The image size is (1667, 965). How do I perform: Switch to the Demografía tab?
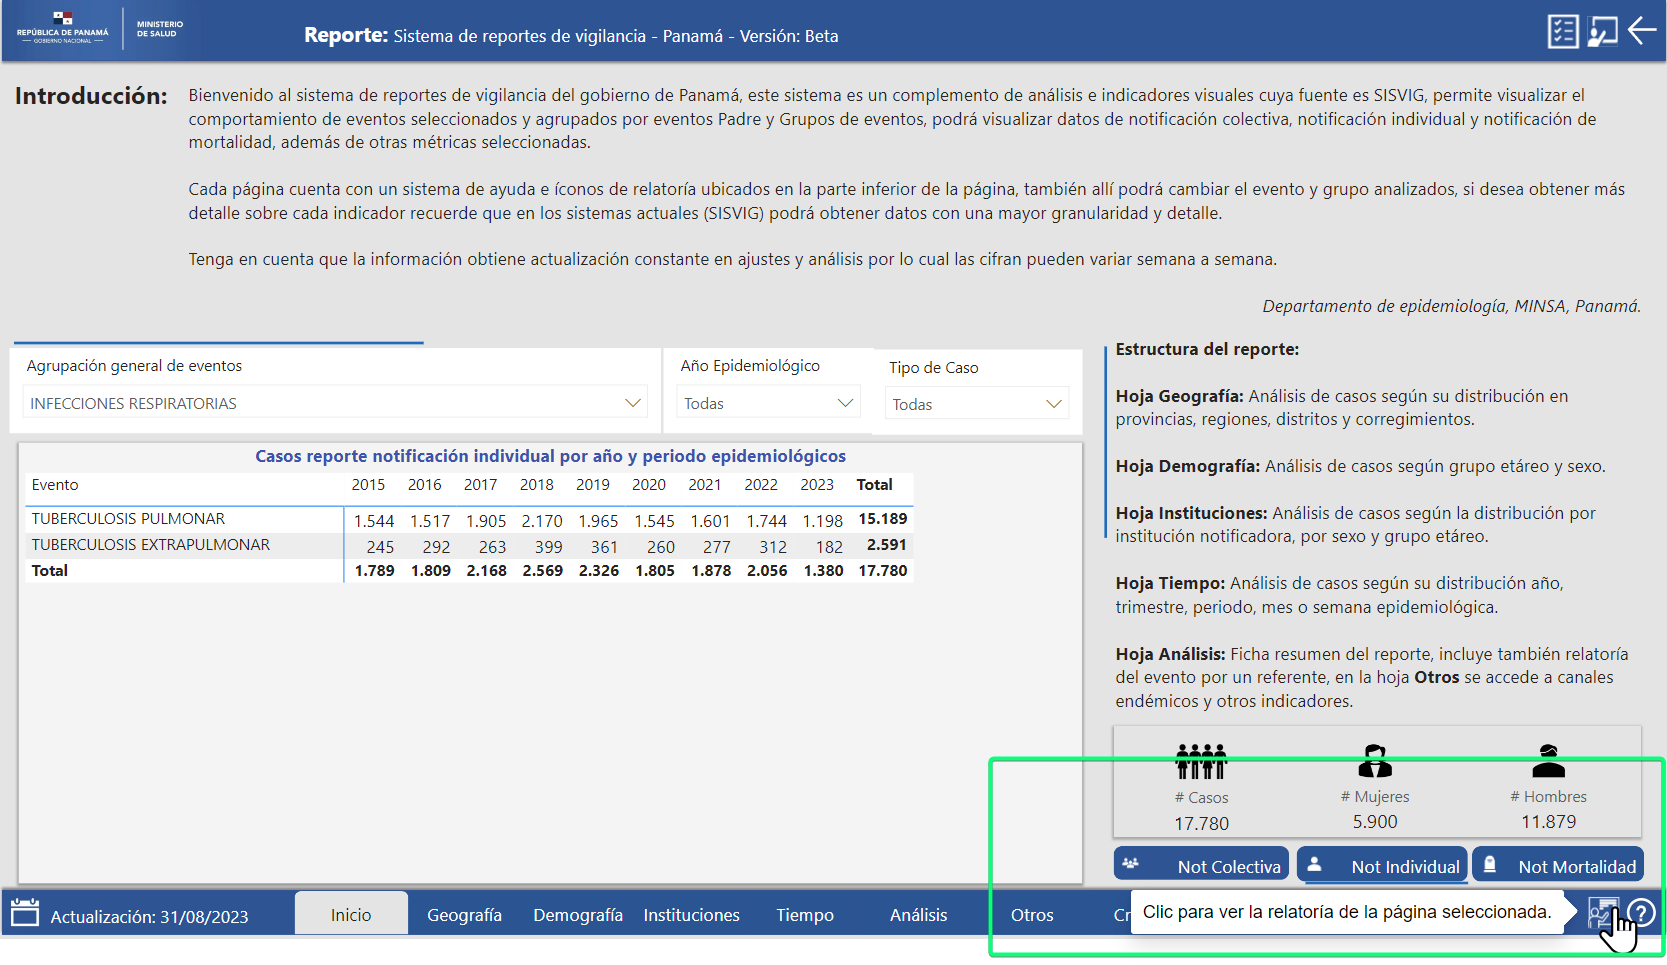pos(578,914)
